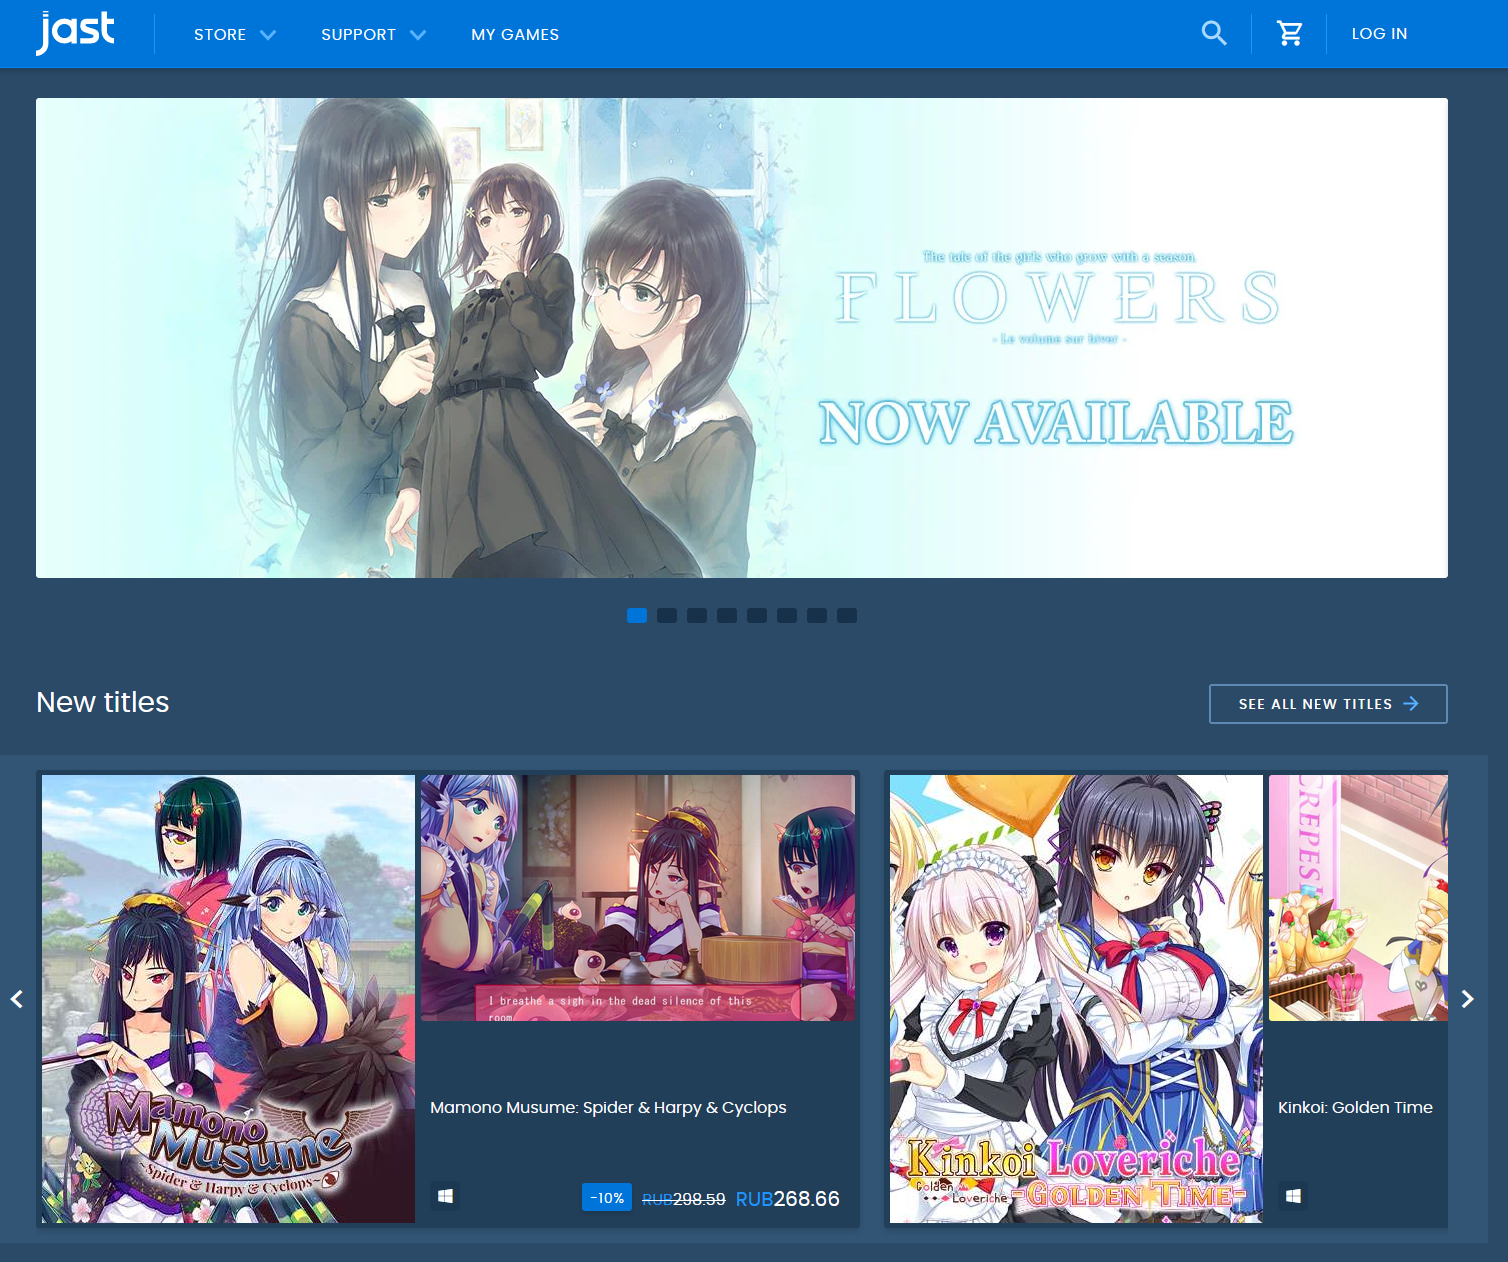This screenshot has height=1262, width=1508.
Task: Click See All New Titles button
Action: [1328, 704]
